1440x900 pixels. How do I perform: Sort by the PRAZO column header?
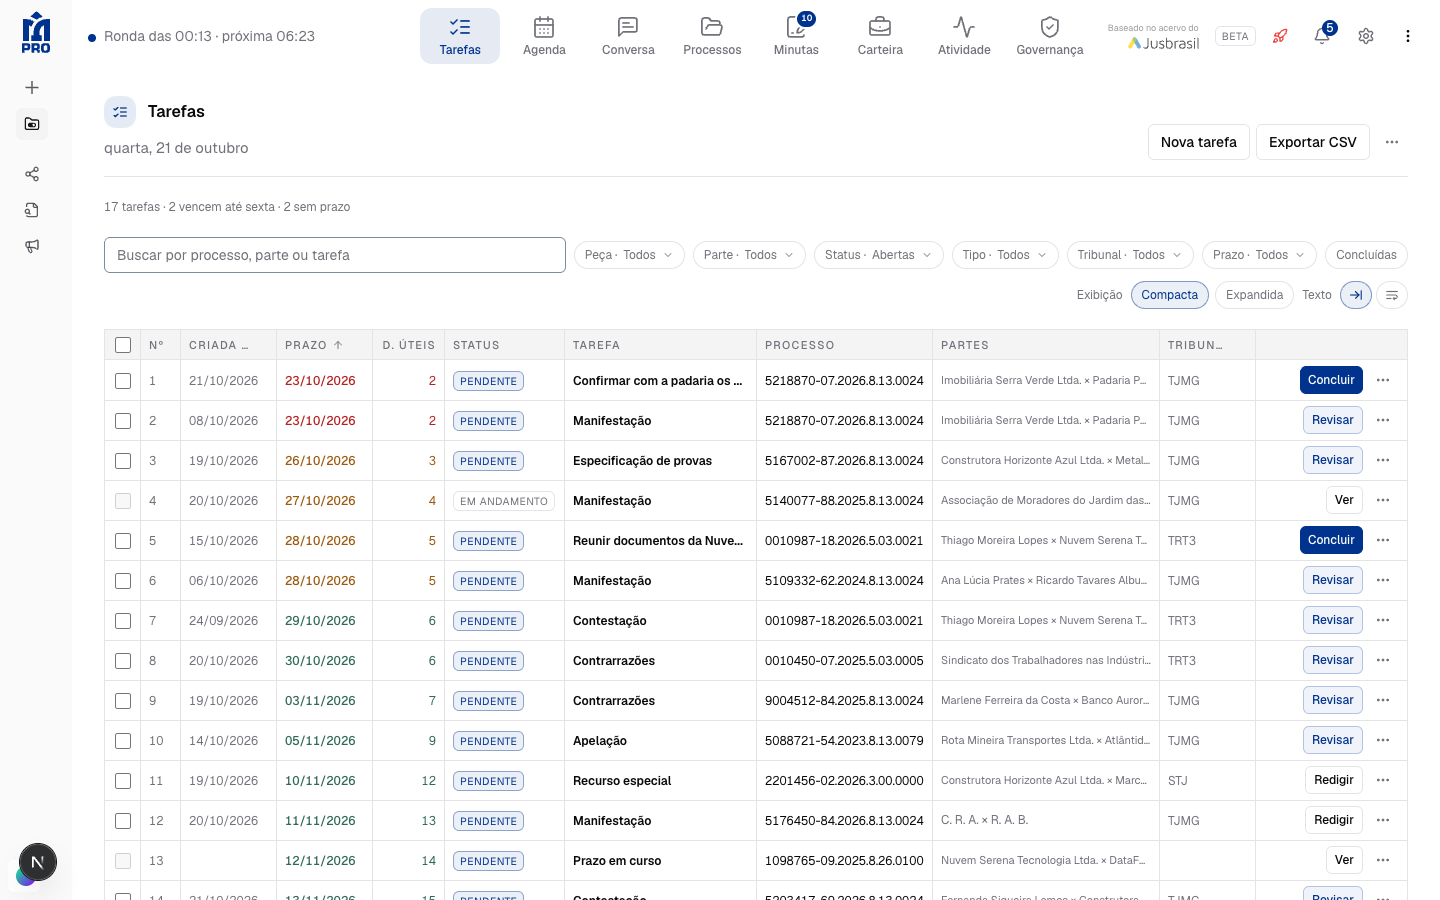(x=314, y=345)
